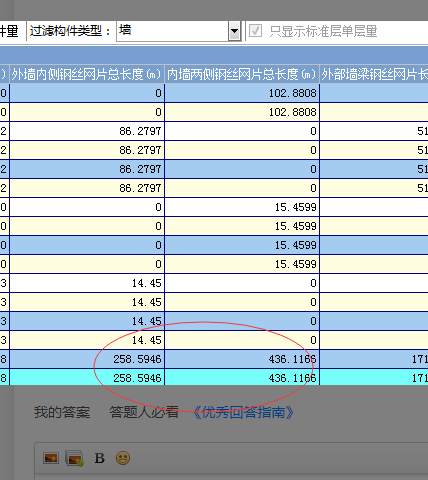Select cell 15.4599 in the blue row
This screenshot has height=480, width=428.
(242, 245)
